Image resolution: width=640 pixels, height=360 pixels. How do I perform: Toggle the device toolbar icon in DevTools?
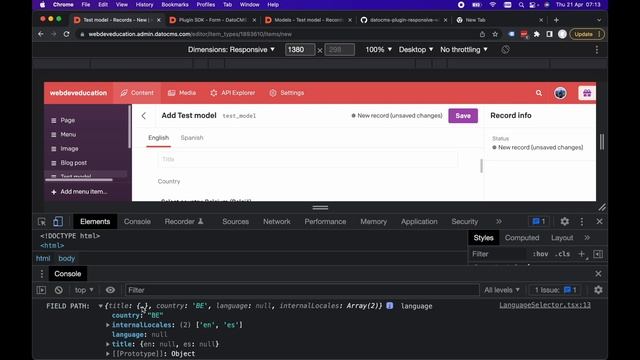(58, 222)
